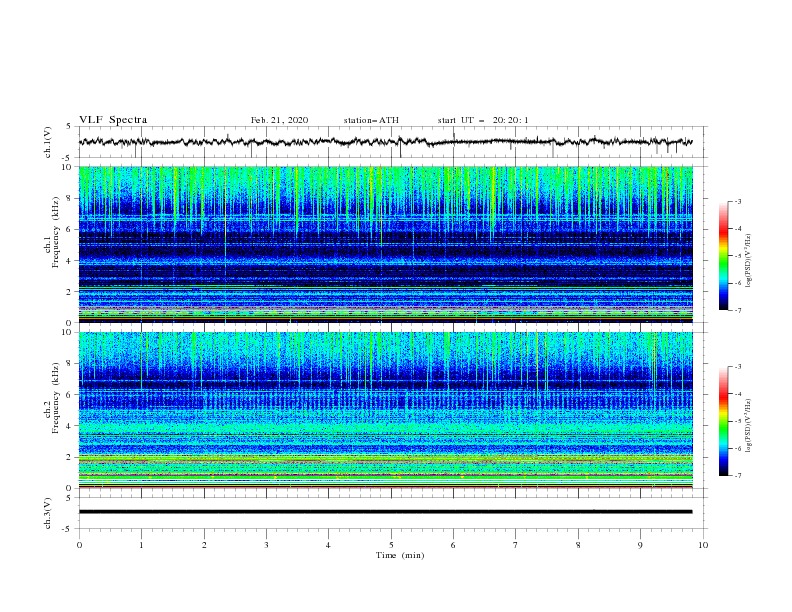Select the date text "Feb. 21, 2020"
The height and width of the screenshot is (612, 792).
(x=279, y=120)
